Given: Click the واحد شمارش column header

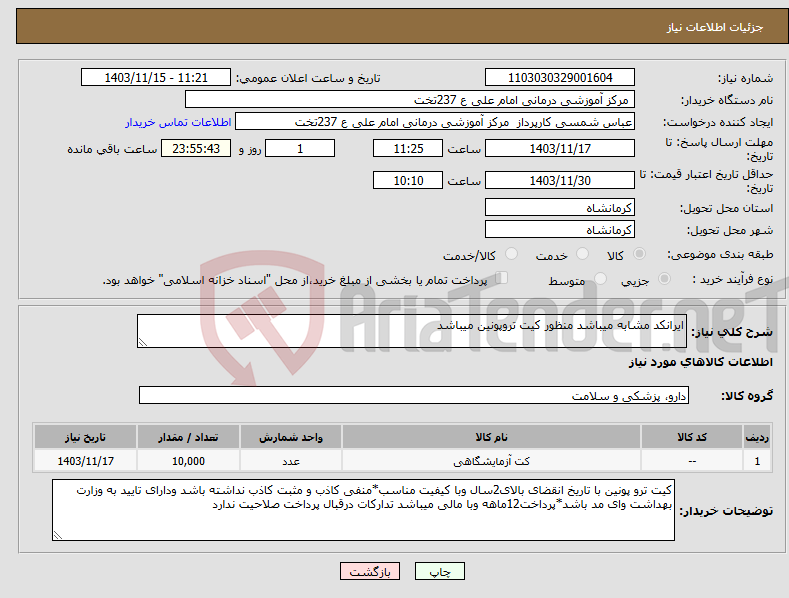Looking at the screenshot, I should tap(291, 437).
